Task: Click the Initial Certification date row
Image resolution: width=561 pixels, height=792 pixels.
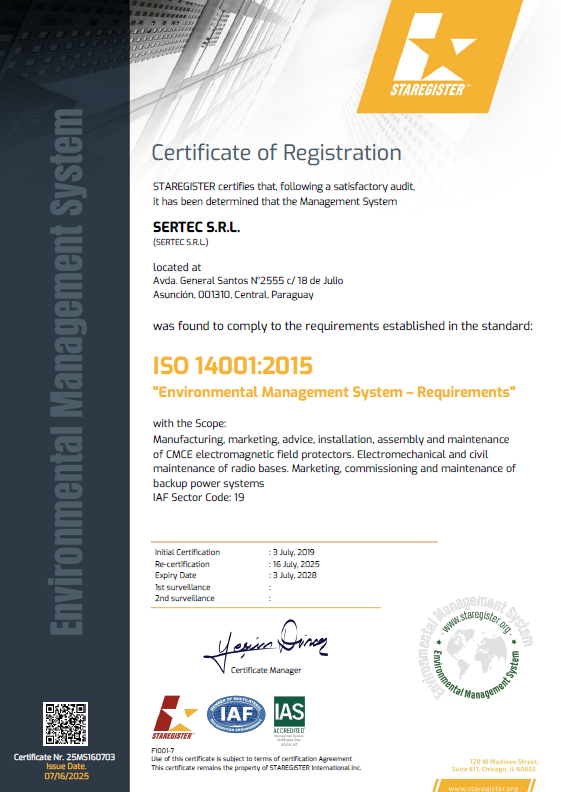Action: coord(235,552)
